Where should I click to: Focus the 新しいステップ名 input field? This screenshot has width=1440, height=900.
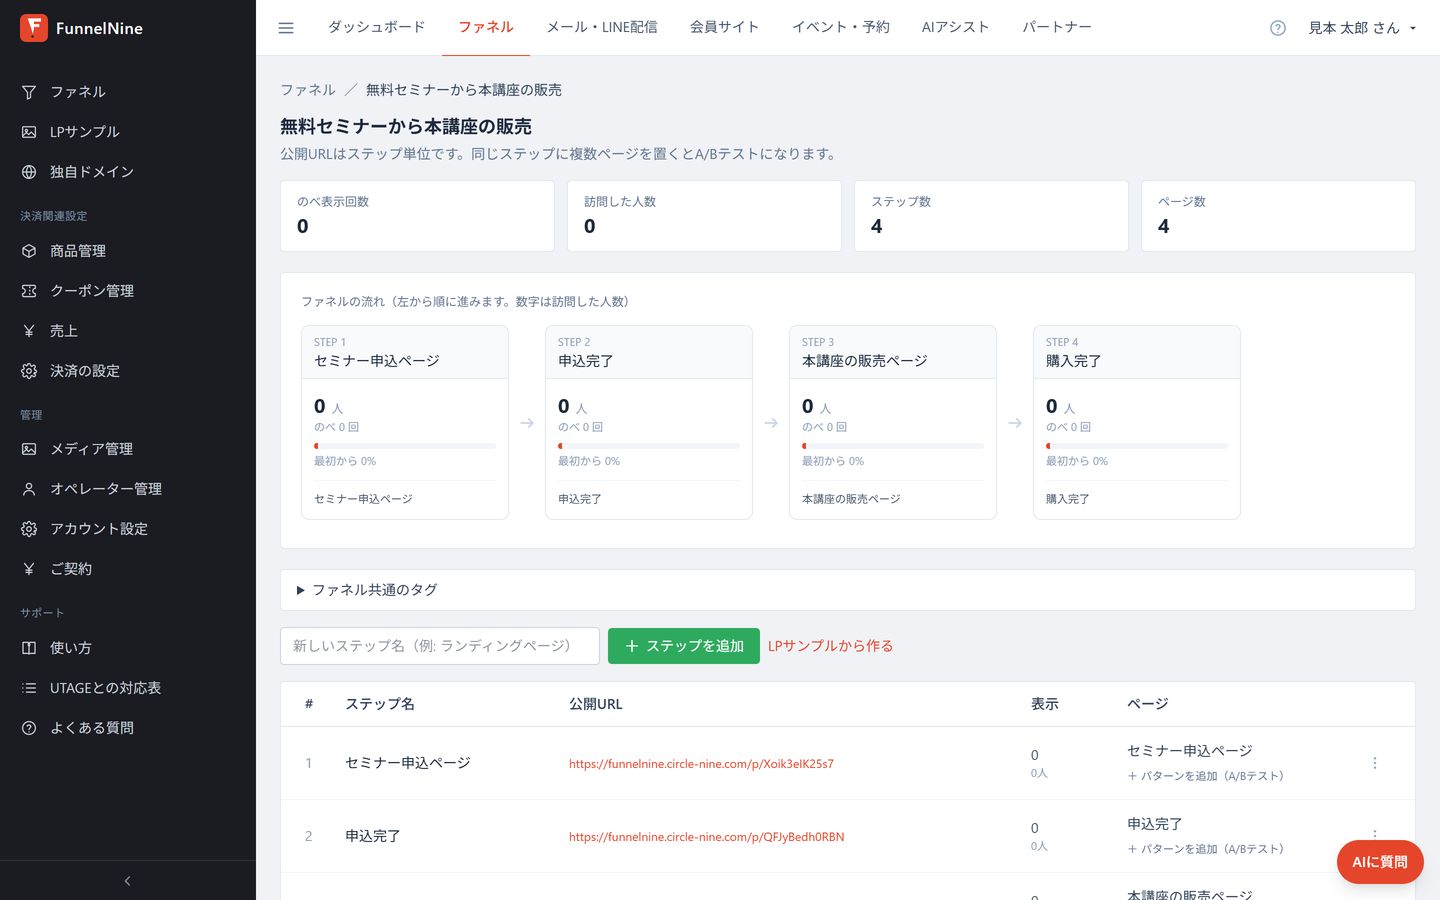click(x=440, y=646)
